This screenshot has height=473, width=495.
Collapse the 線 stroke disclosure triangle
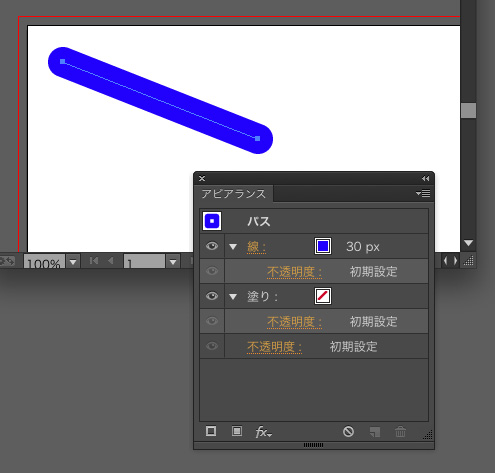click(x=233, y=247)
